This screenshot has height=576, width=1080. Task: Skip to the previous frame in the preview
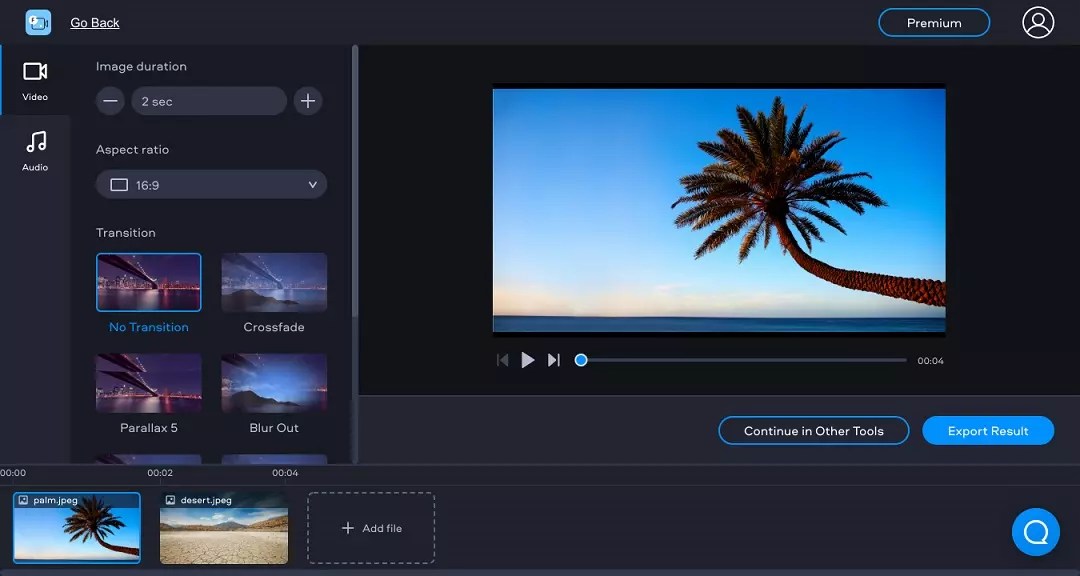pos(502,360)
